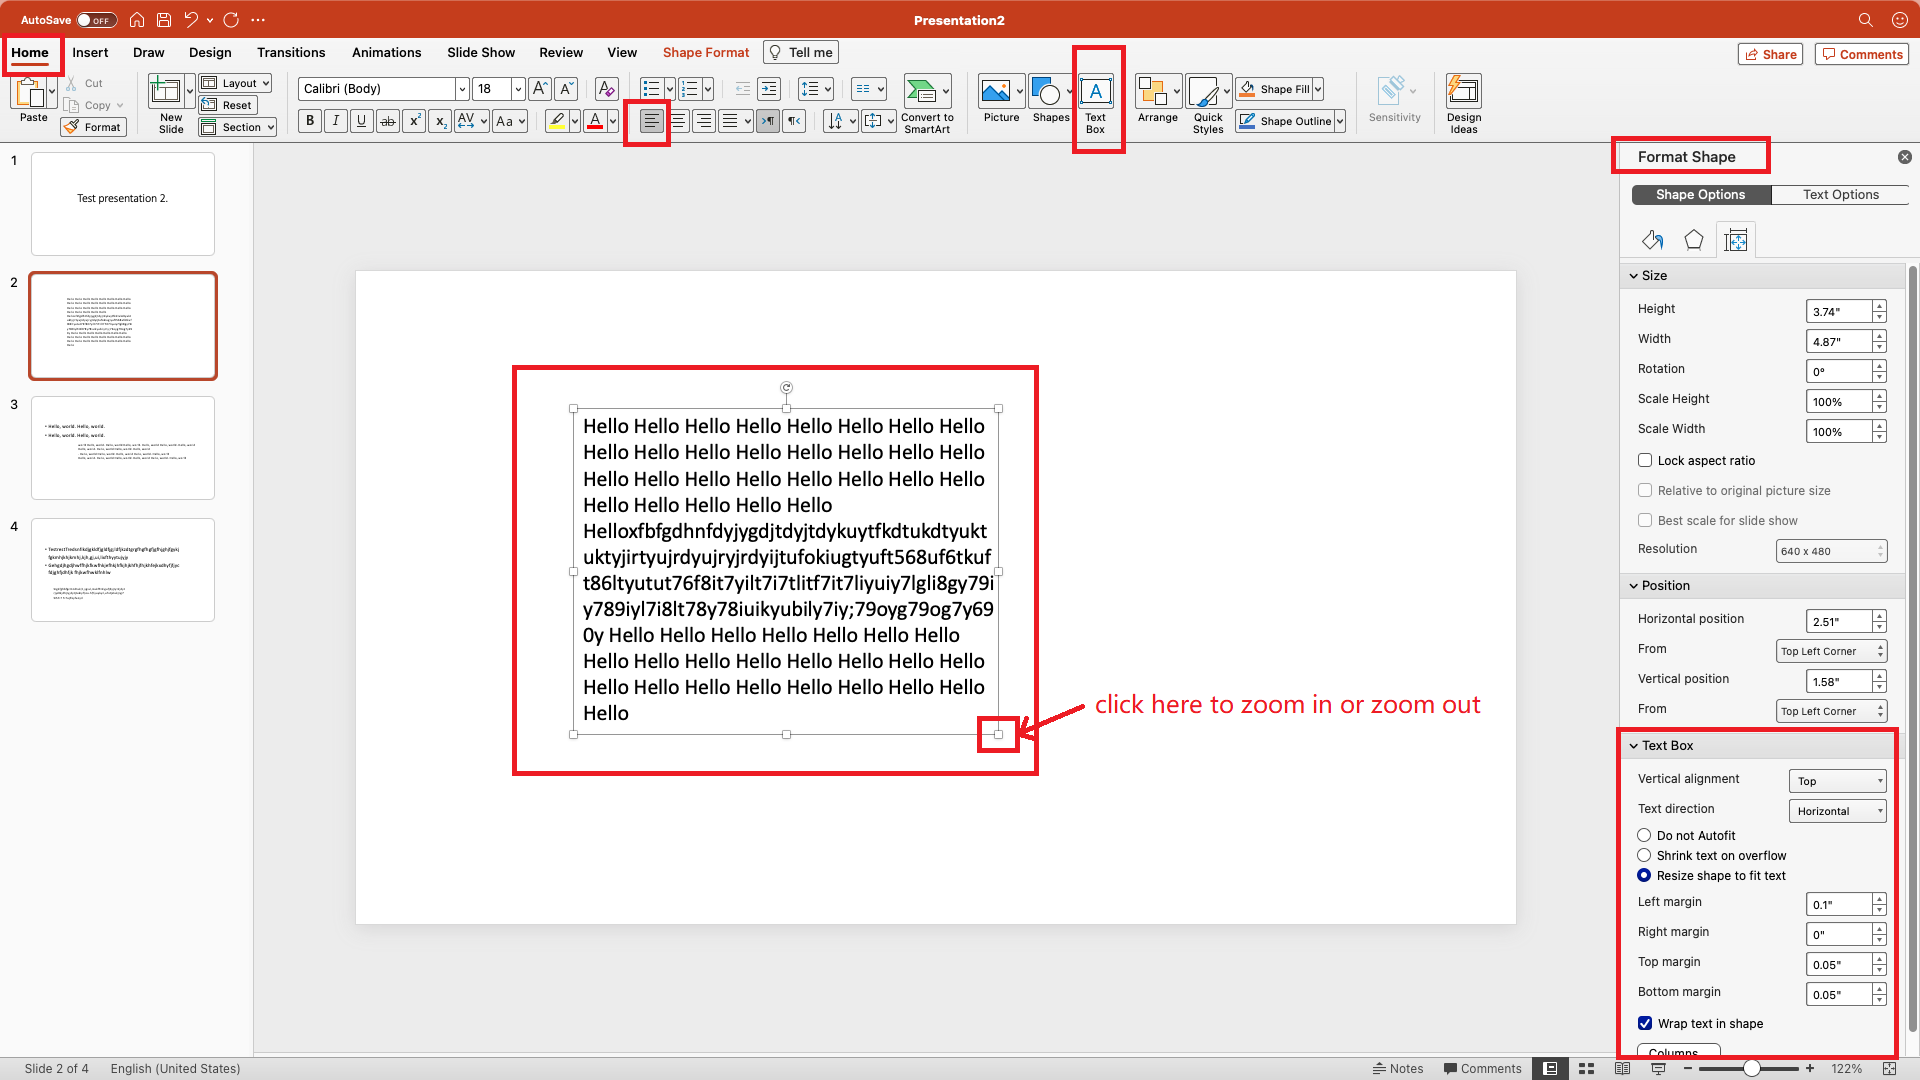
Task: Click the Bold formatting button
Action: [x=310, y=121]
